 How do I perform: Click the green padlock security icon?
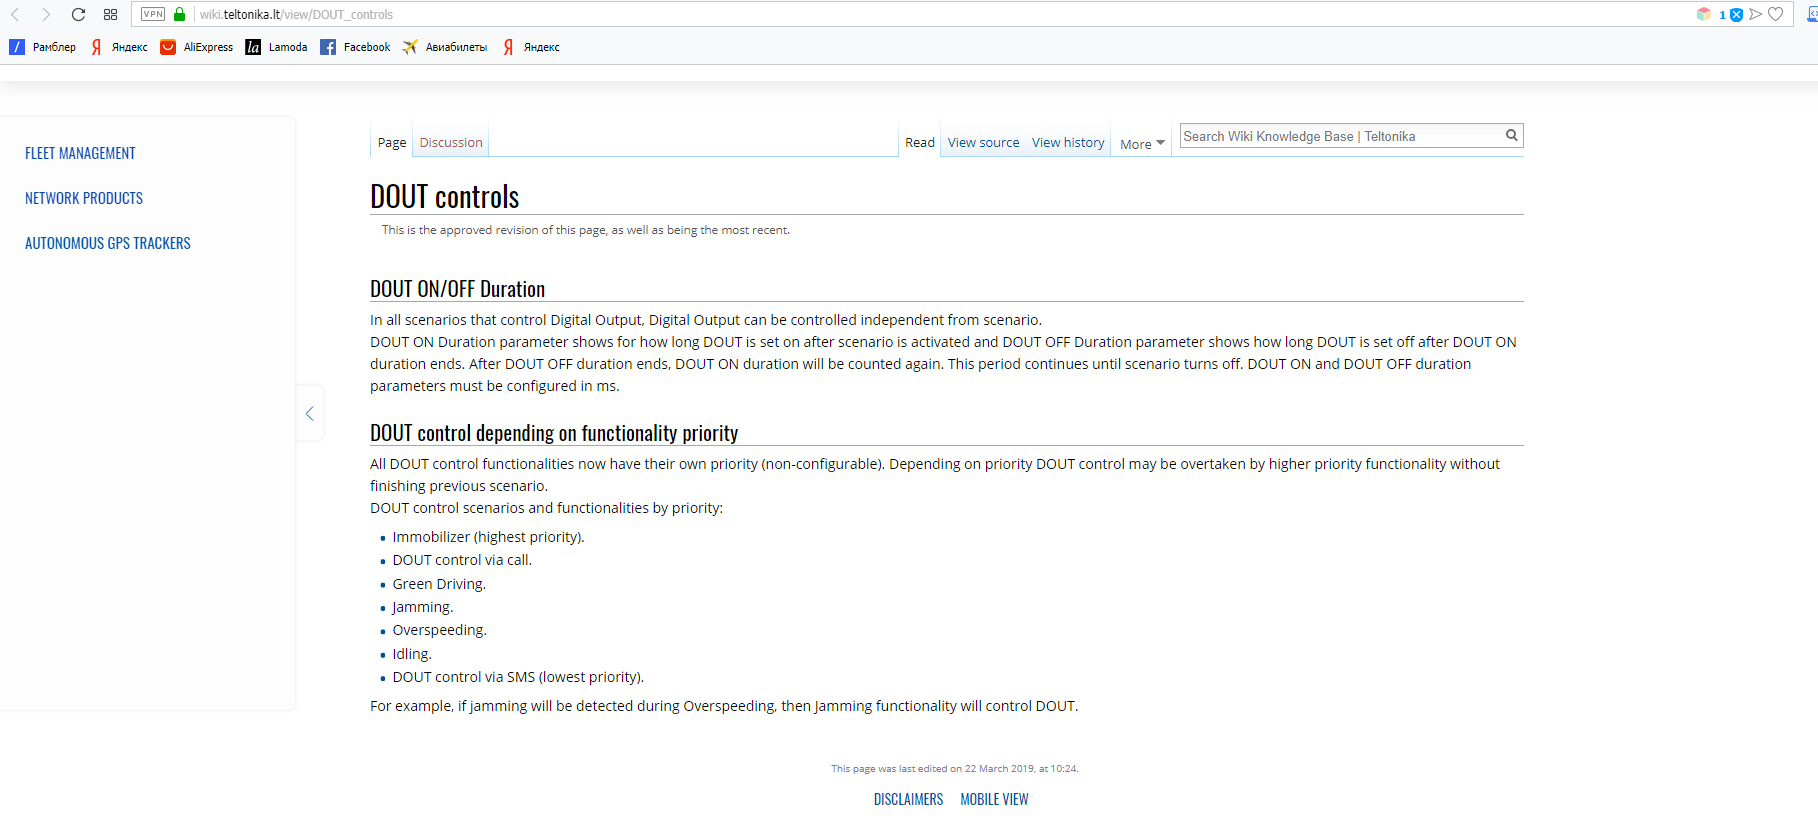point(180,14)
